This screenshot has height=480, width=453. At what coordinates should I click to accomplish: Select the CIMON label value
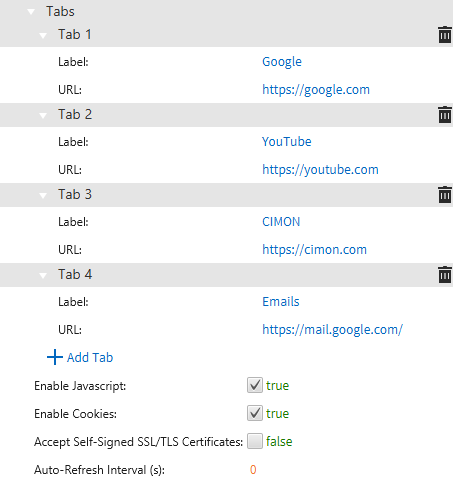click(281, 222)
